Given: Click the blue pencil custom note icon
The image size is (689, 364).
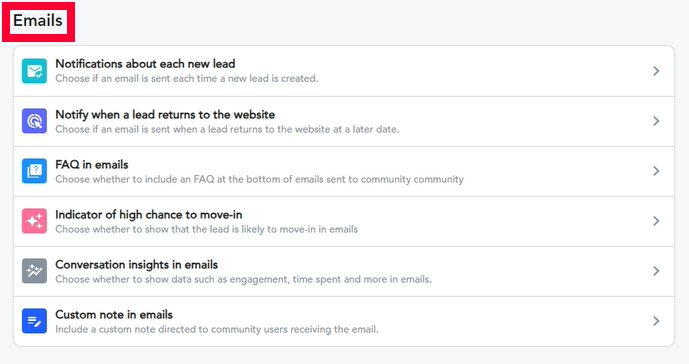Looking at the screenshot, I should point(34,321).
